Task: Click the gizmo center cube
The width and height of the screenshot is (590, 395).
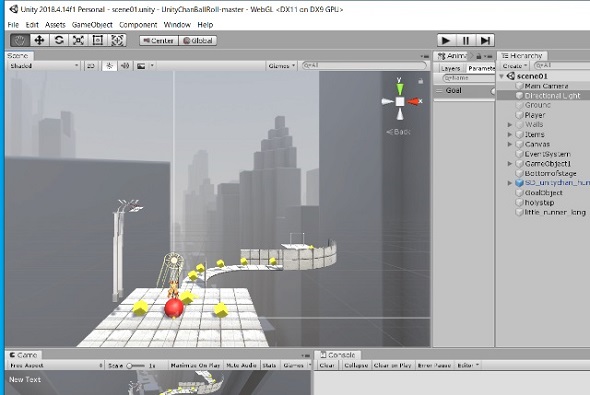Action: [400, 102]
